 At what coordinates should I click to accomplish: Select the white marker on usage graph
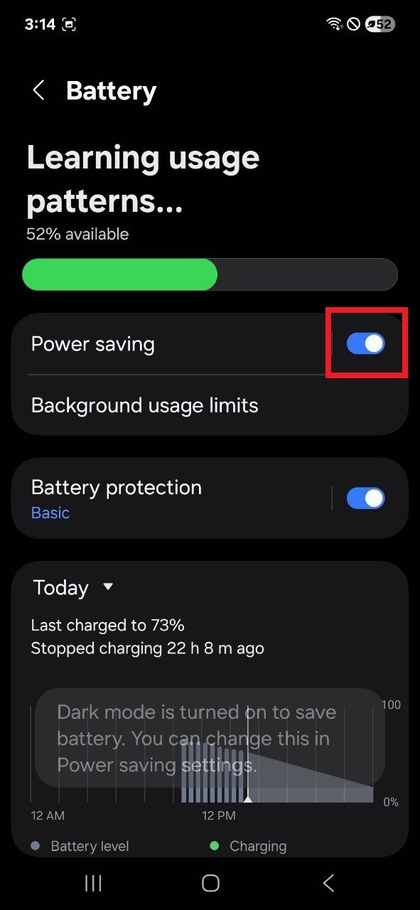pos(248,799)
